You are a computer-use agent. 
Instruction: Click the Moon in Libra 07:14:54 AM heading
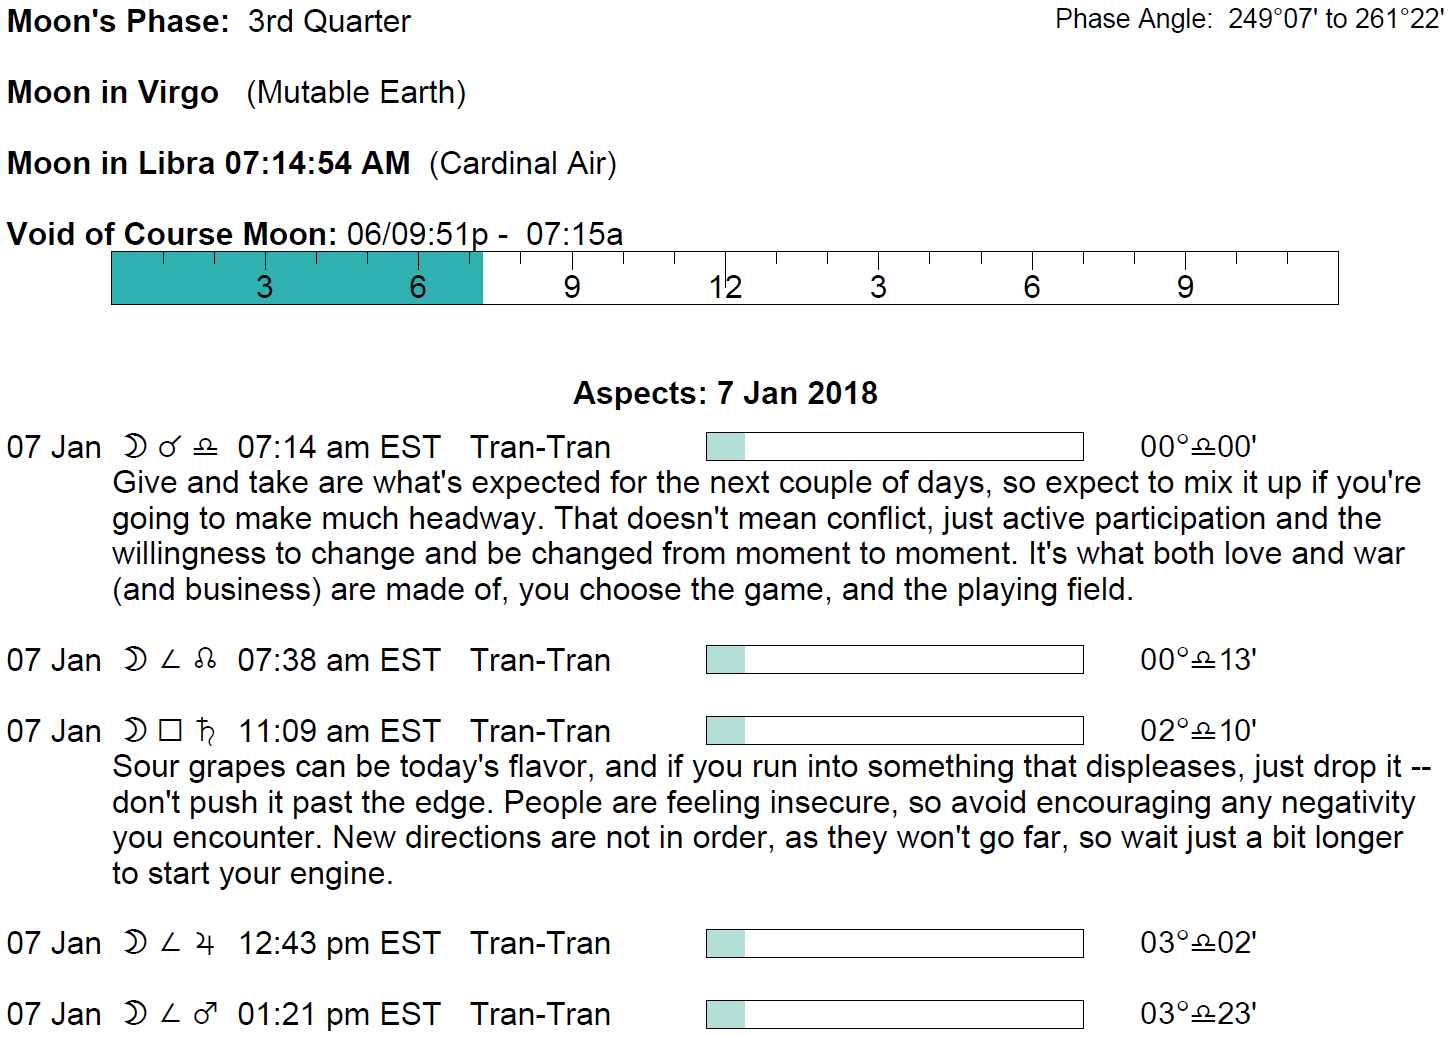tap(209, 163)
